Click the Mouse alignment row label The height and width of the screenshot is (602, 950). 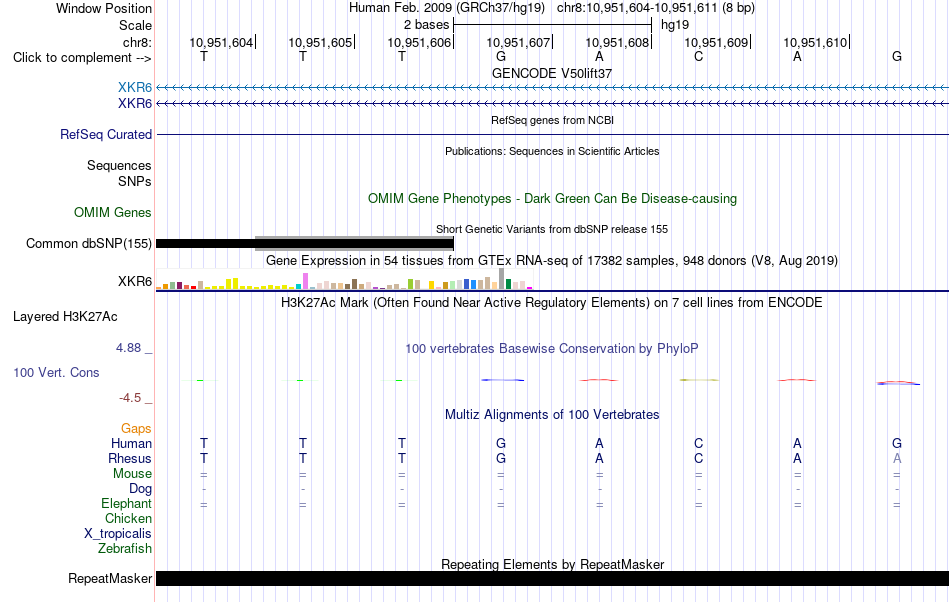(x=132, y=474)
